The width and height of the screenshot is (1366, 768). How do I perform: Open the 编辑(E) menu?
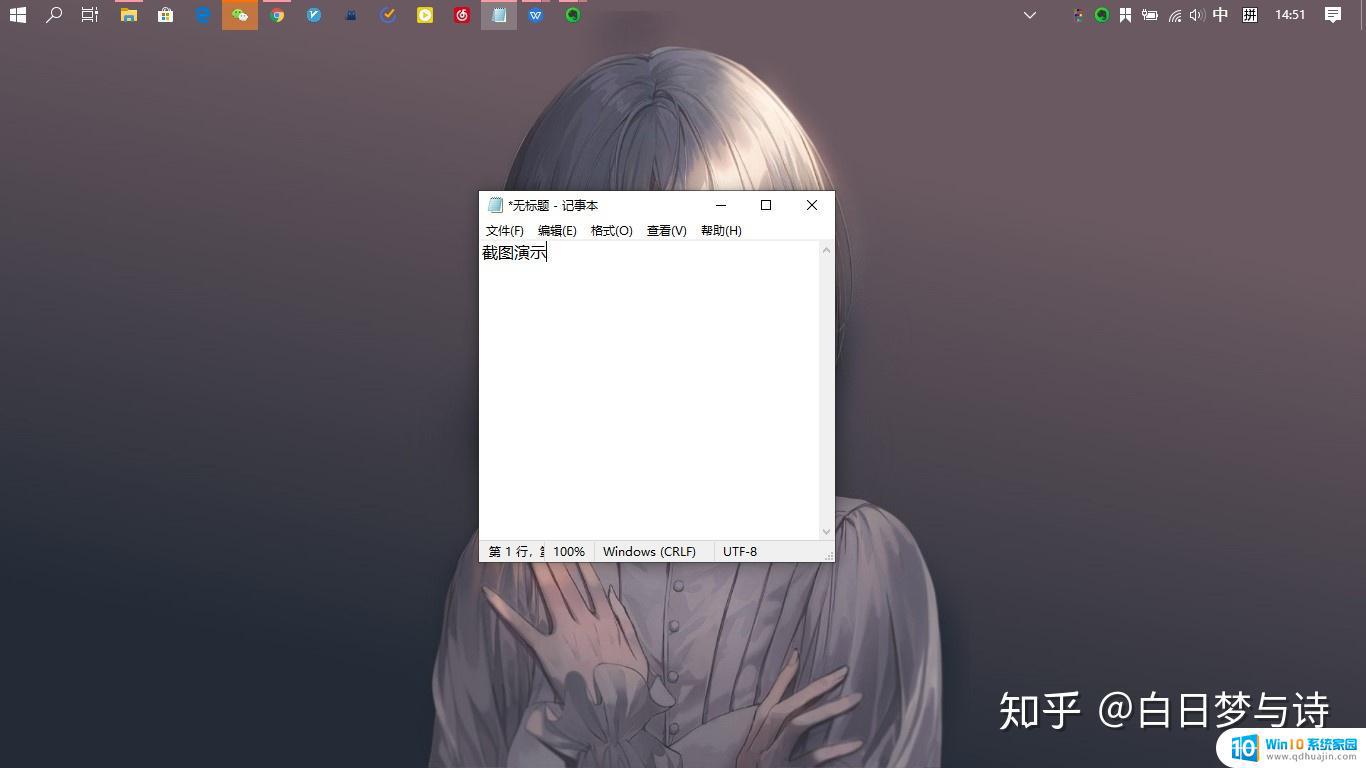click(x=557, y=231)
